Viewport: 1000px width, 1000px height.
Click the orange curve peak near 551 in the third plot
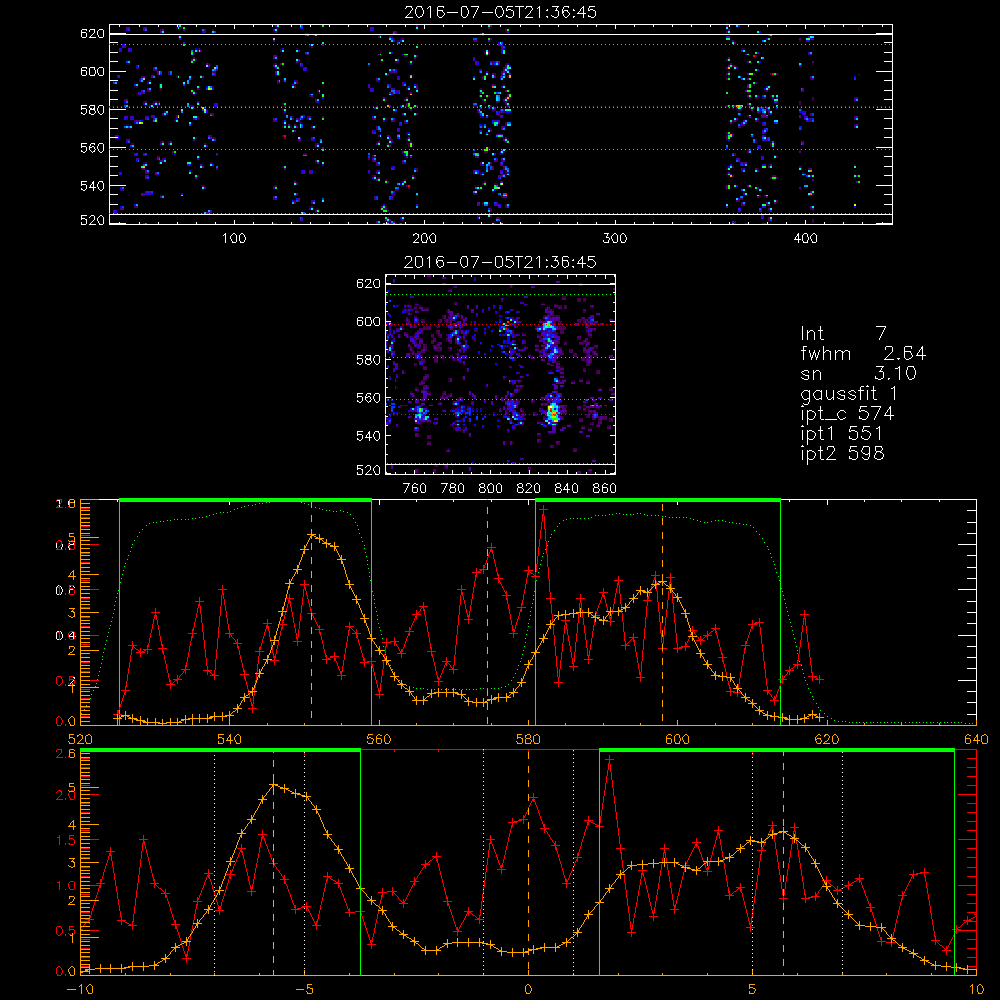311,534
